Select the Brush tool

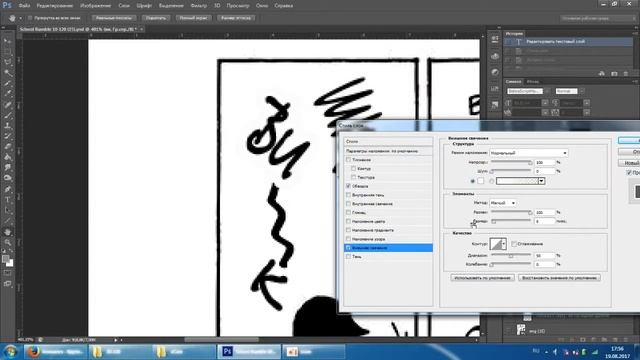point(7,115)
